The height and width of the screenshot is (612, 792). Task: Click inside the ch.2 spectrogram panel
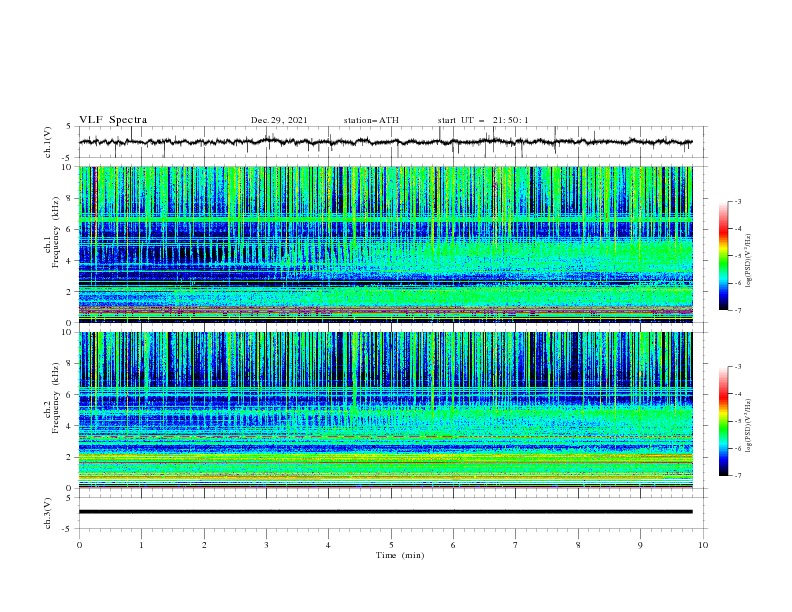click(385, 410)
